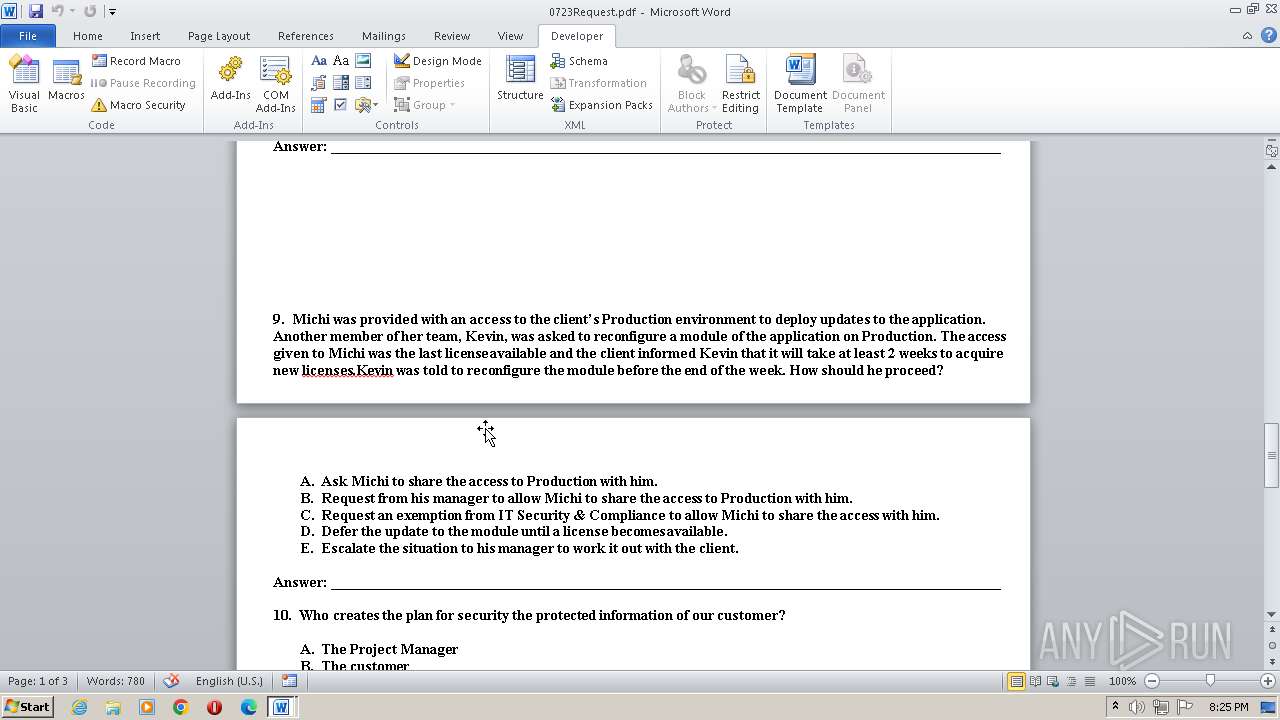Zoom in with plus button
This screenshot has height=720, width=1280.
[1267, 681]
